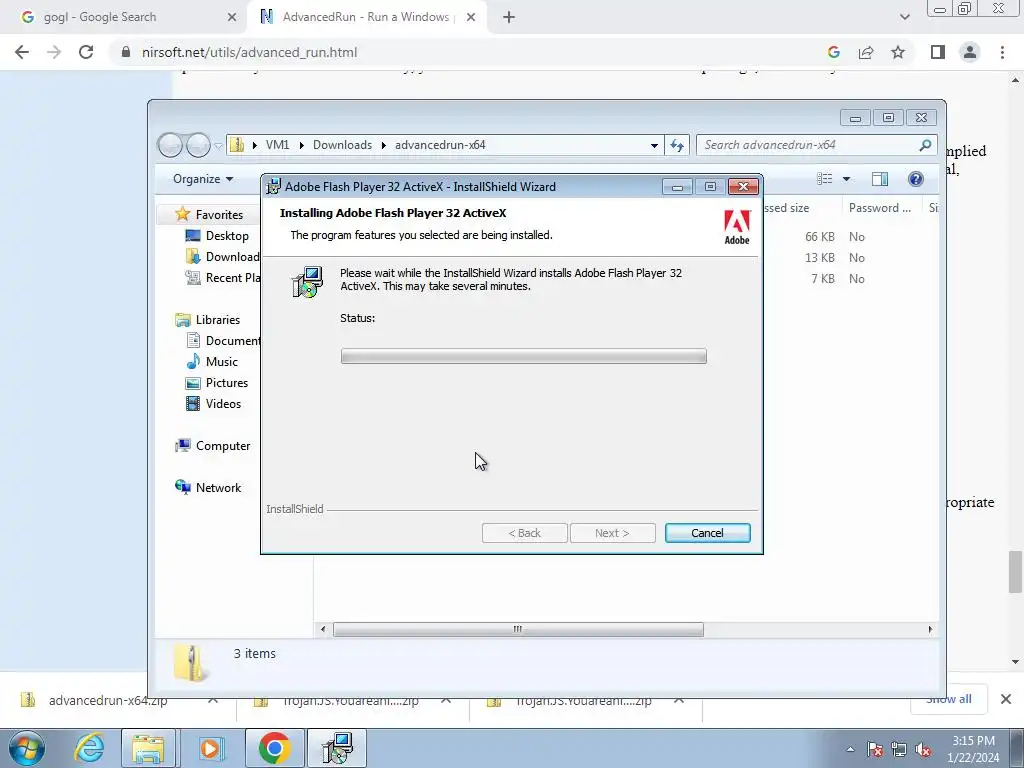This screenshot has height=768, width=1024.
Task: Show hidden system tray icons
Action: coord(850,750)
